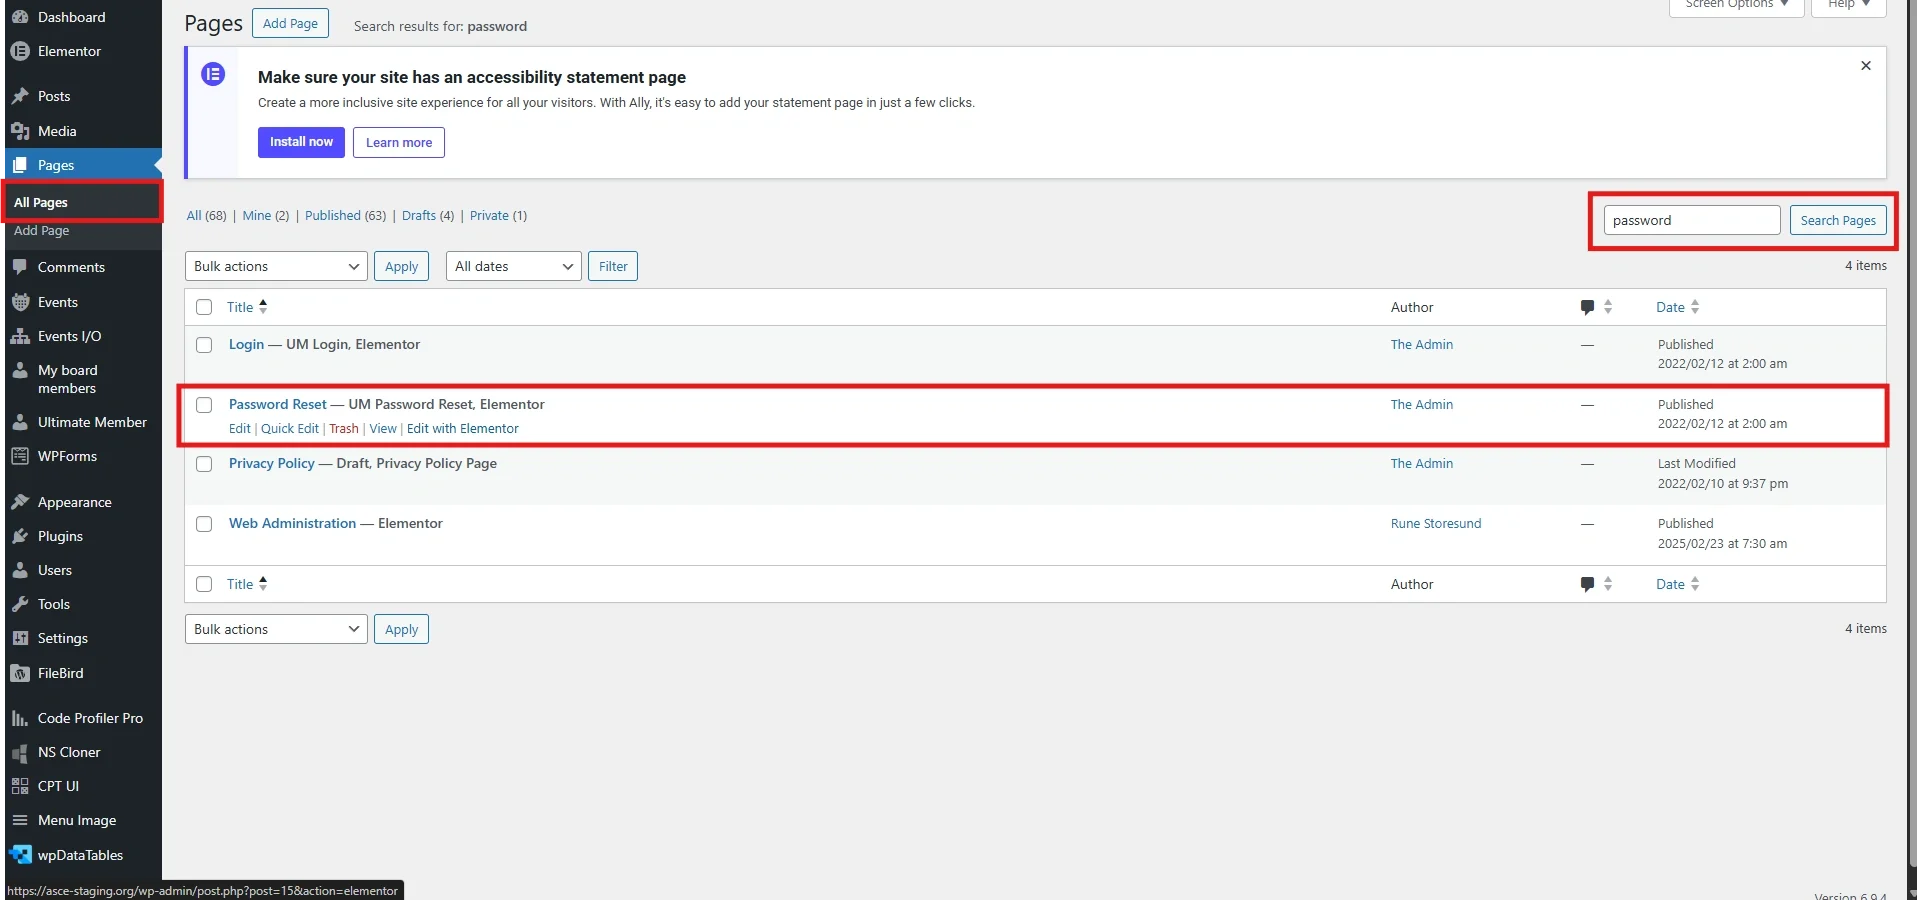
Task: Click the Elementor sidebar icon
Action: pos(20,51)
